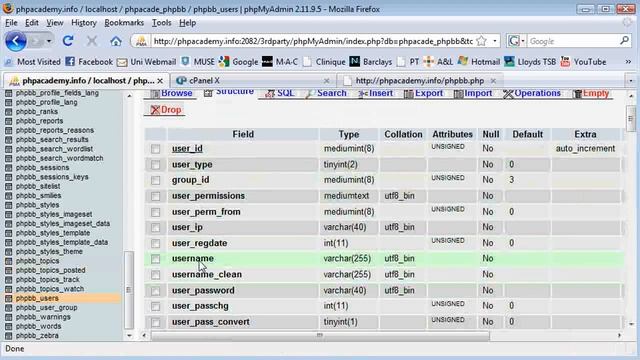Click the Google search magnifier icon
The height and width of the screenshot is (360, 640).
pyautogui.click(x=624, y=41)
